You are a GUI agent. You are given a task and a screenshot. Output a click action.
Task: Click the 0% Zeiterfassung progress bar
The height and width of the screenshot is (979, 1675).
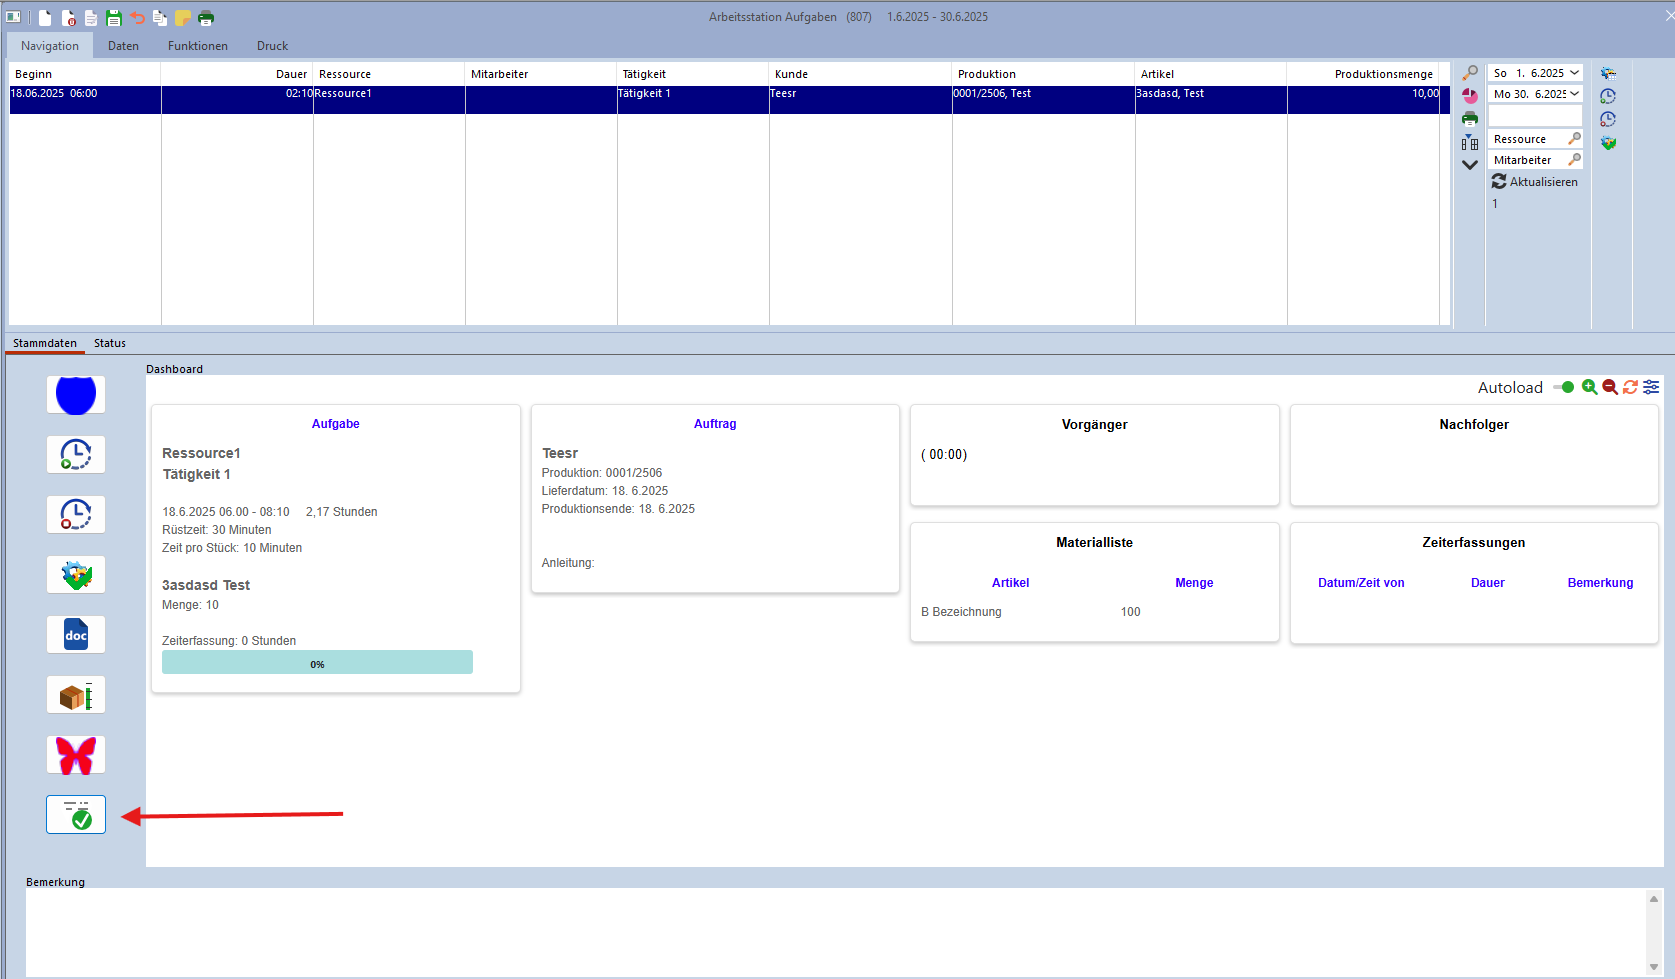pos(317,663)
